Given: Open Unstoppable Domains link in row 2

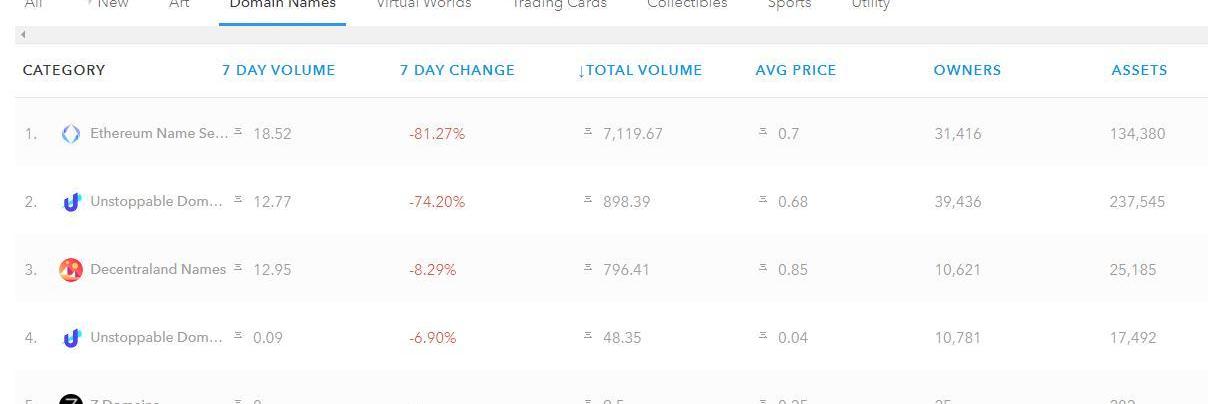Looking at the screenshot, I should [x=157, y=202].
